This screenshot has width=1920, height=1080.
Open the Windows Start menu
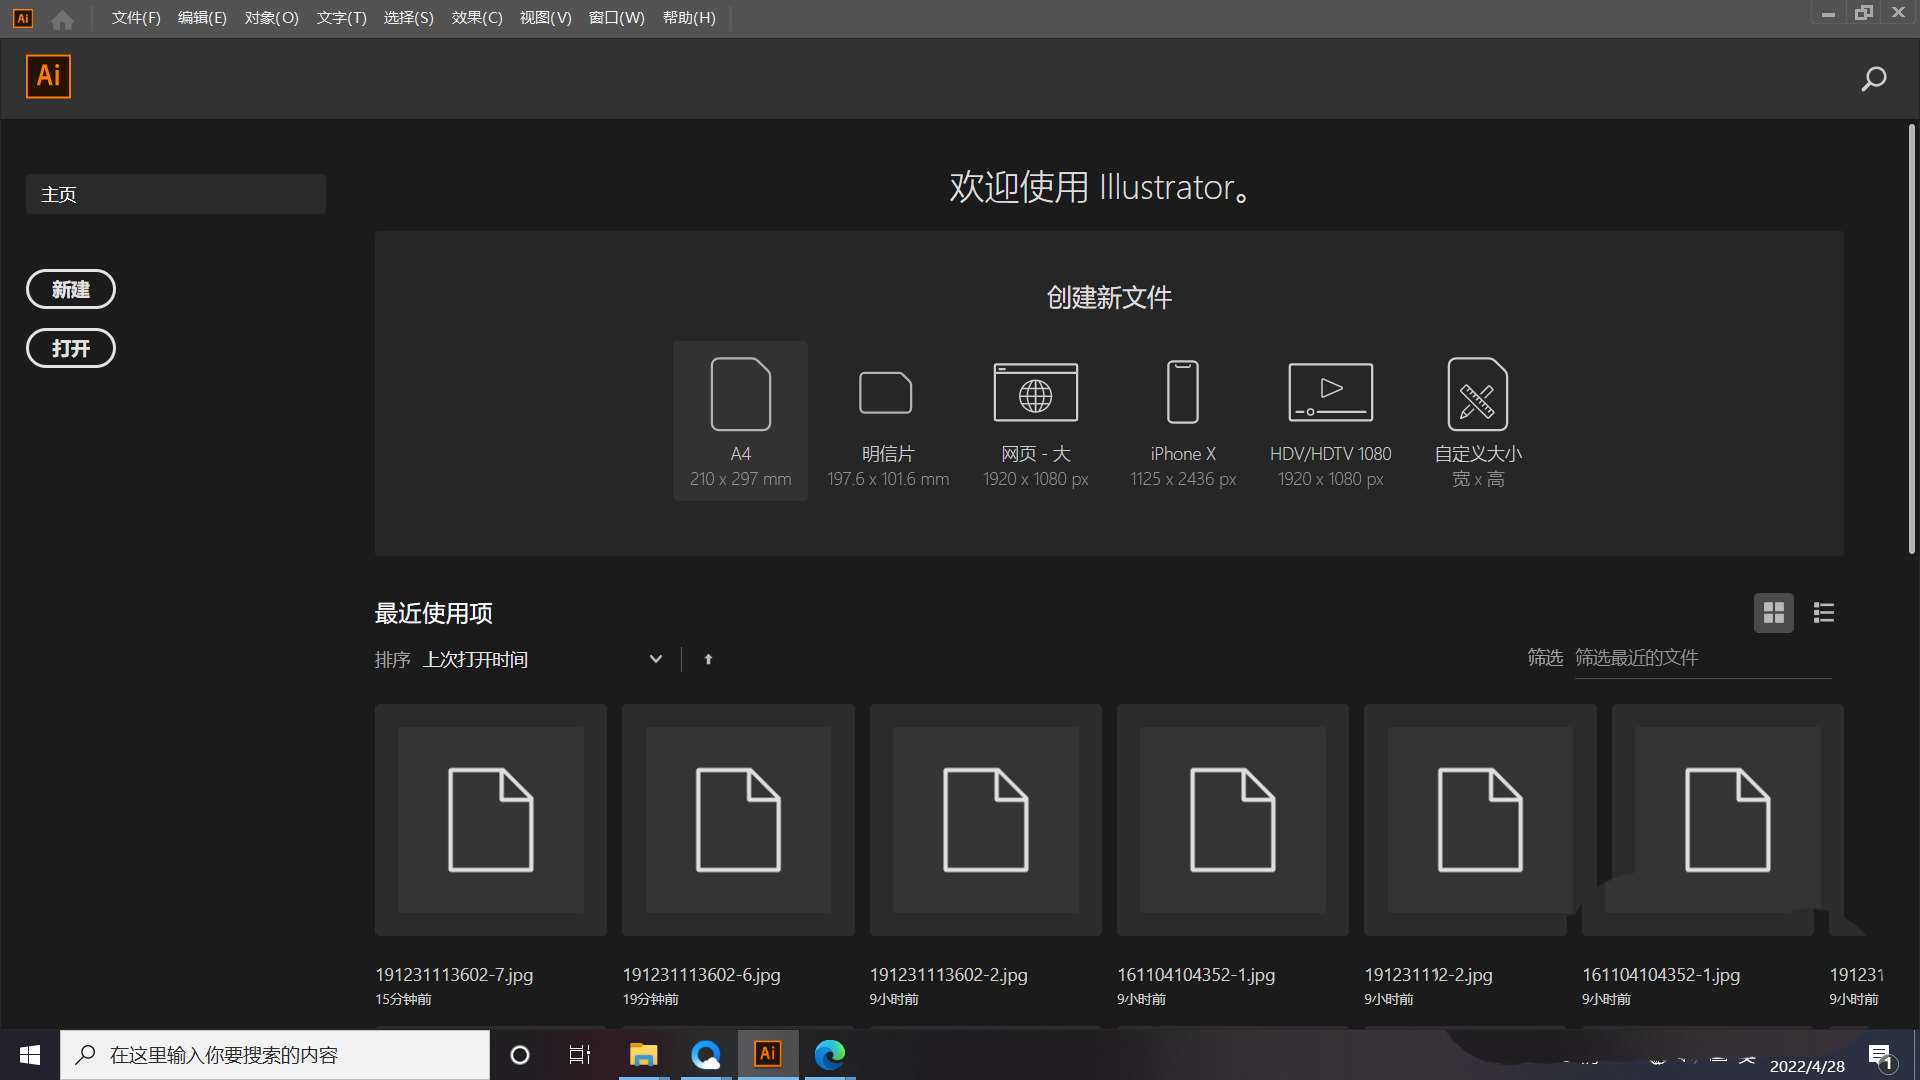click(30, 1055)
